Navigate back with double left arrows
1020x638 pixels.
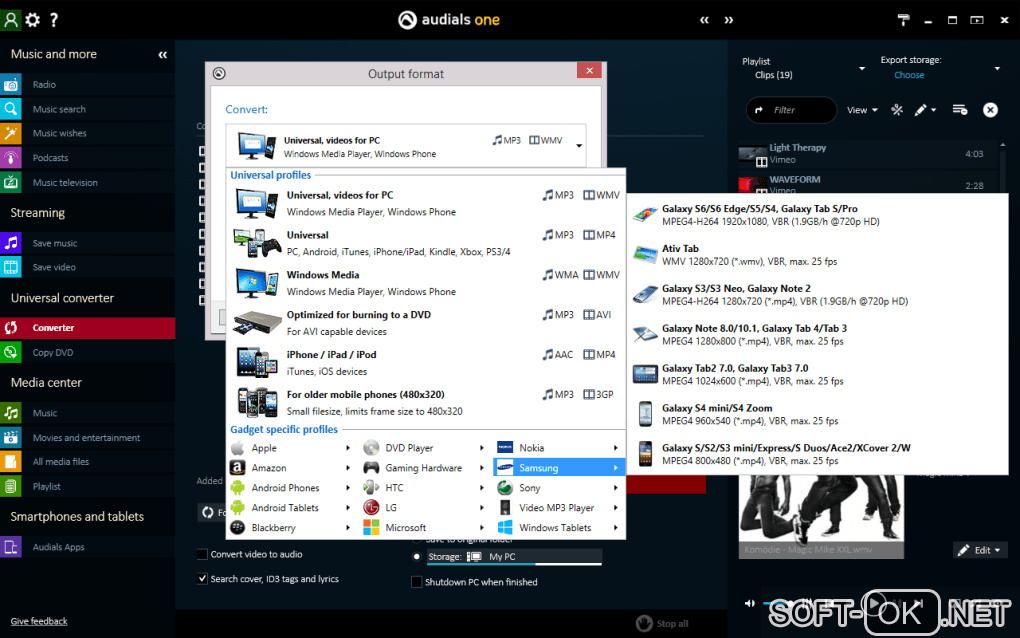(705, 20)
